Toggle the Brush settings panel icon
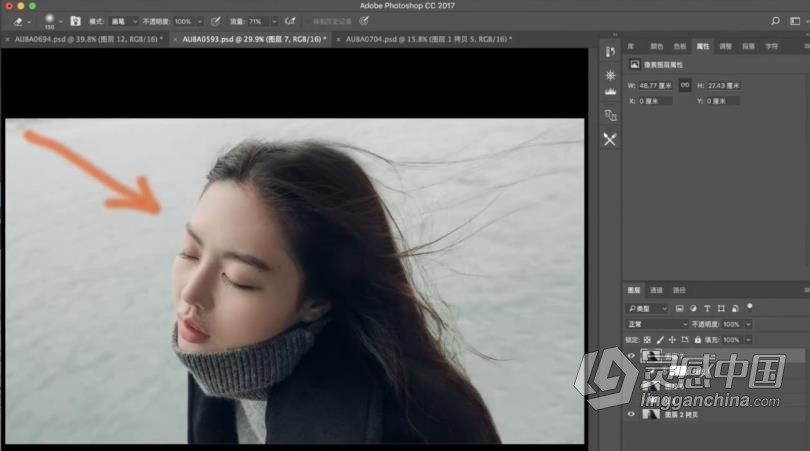Screen dimensions: 810x451 coord(75,21)
